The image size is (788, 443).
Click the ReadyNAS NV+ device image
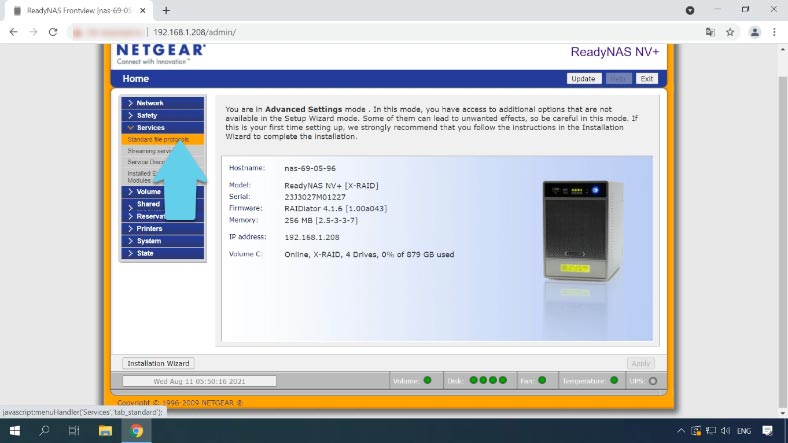click(582, 231)
